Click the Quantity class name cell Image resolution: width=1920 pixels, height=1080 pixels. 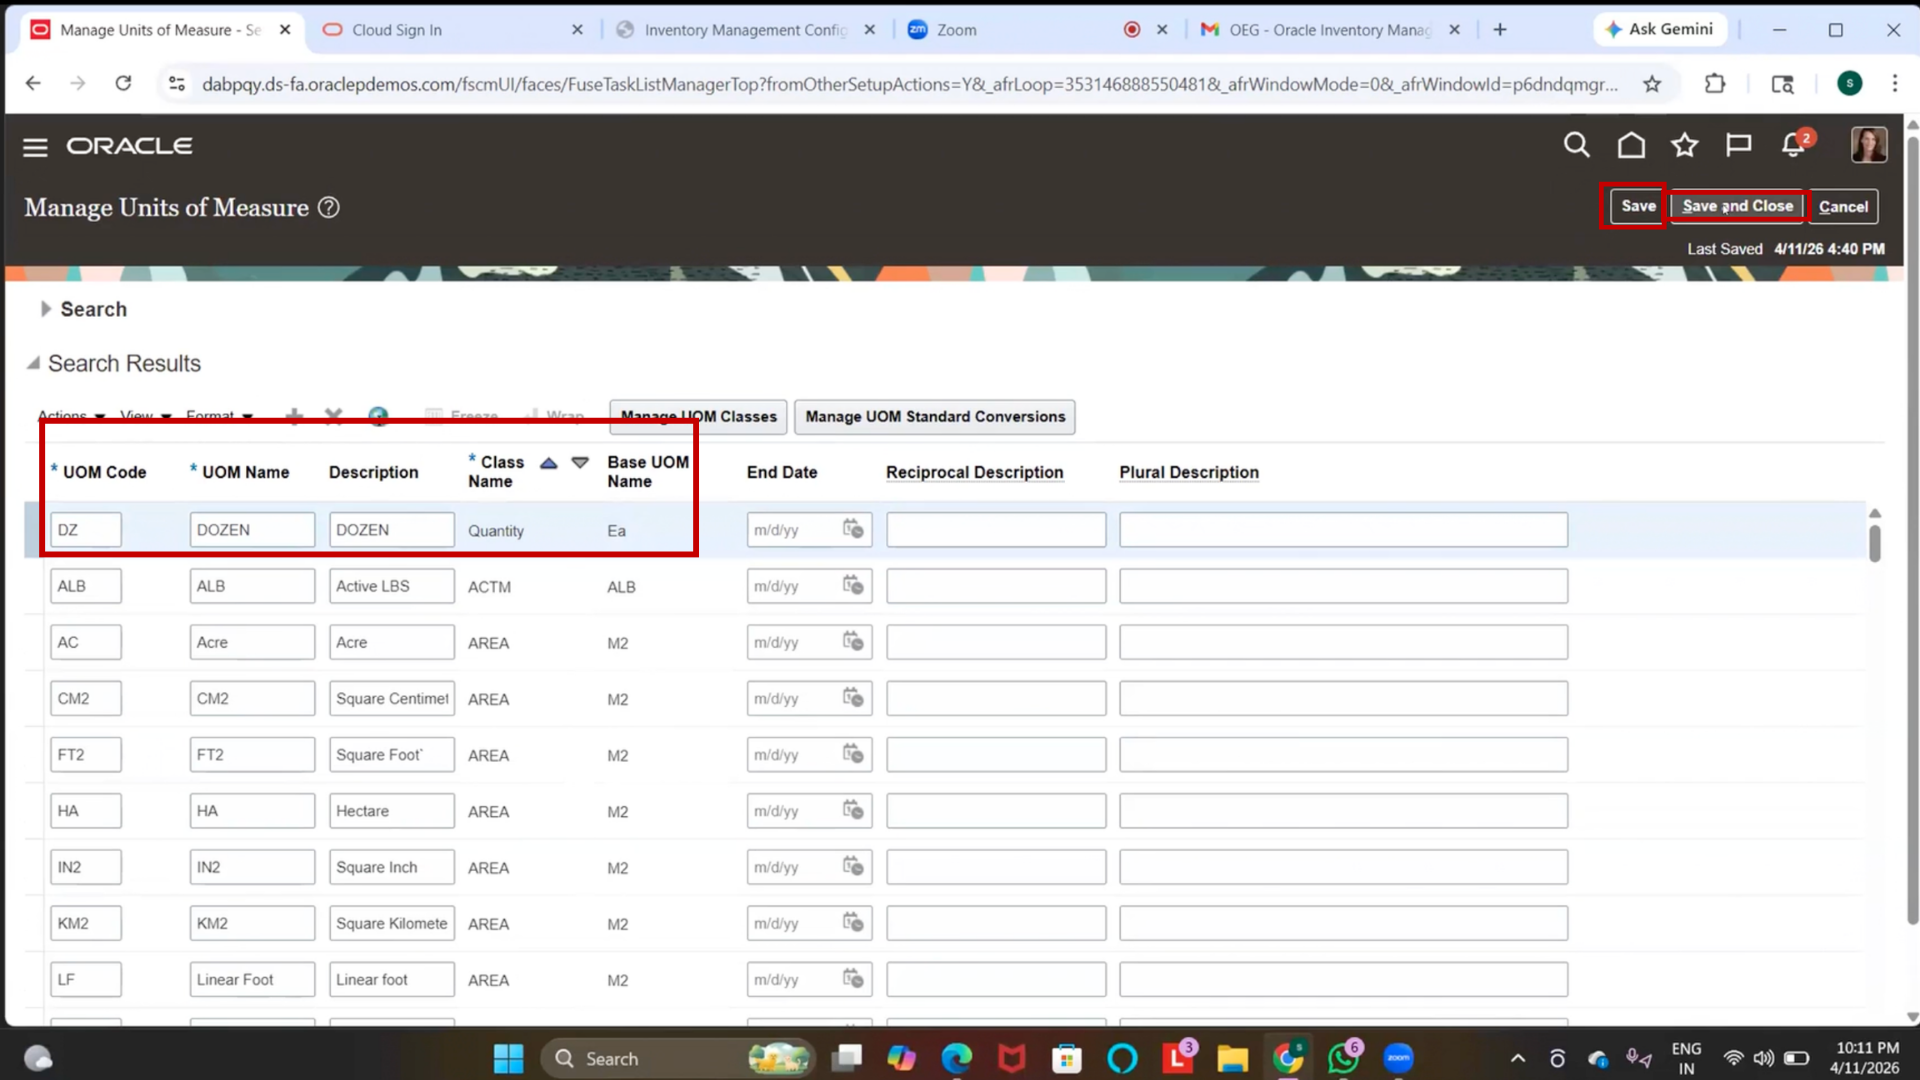(496, 531)
